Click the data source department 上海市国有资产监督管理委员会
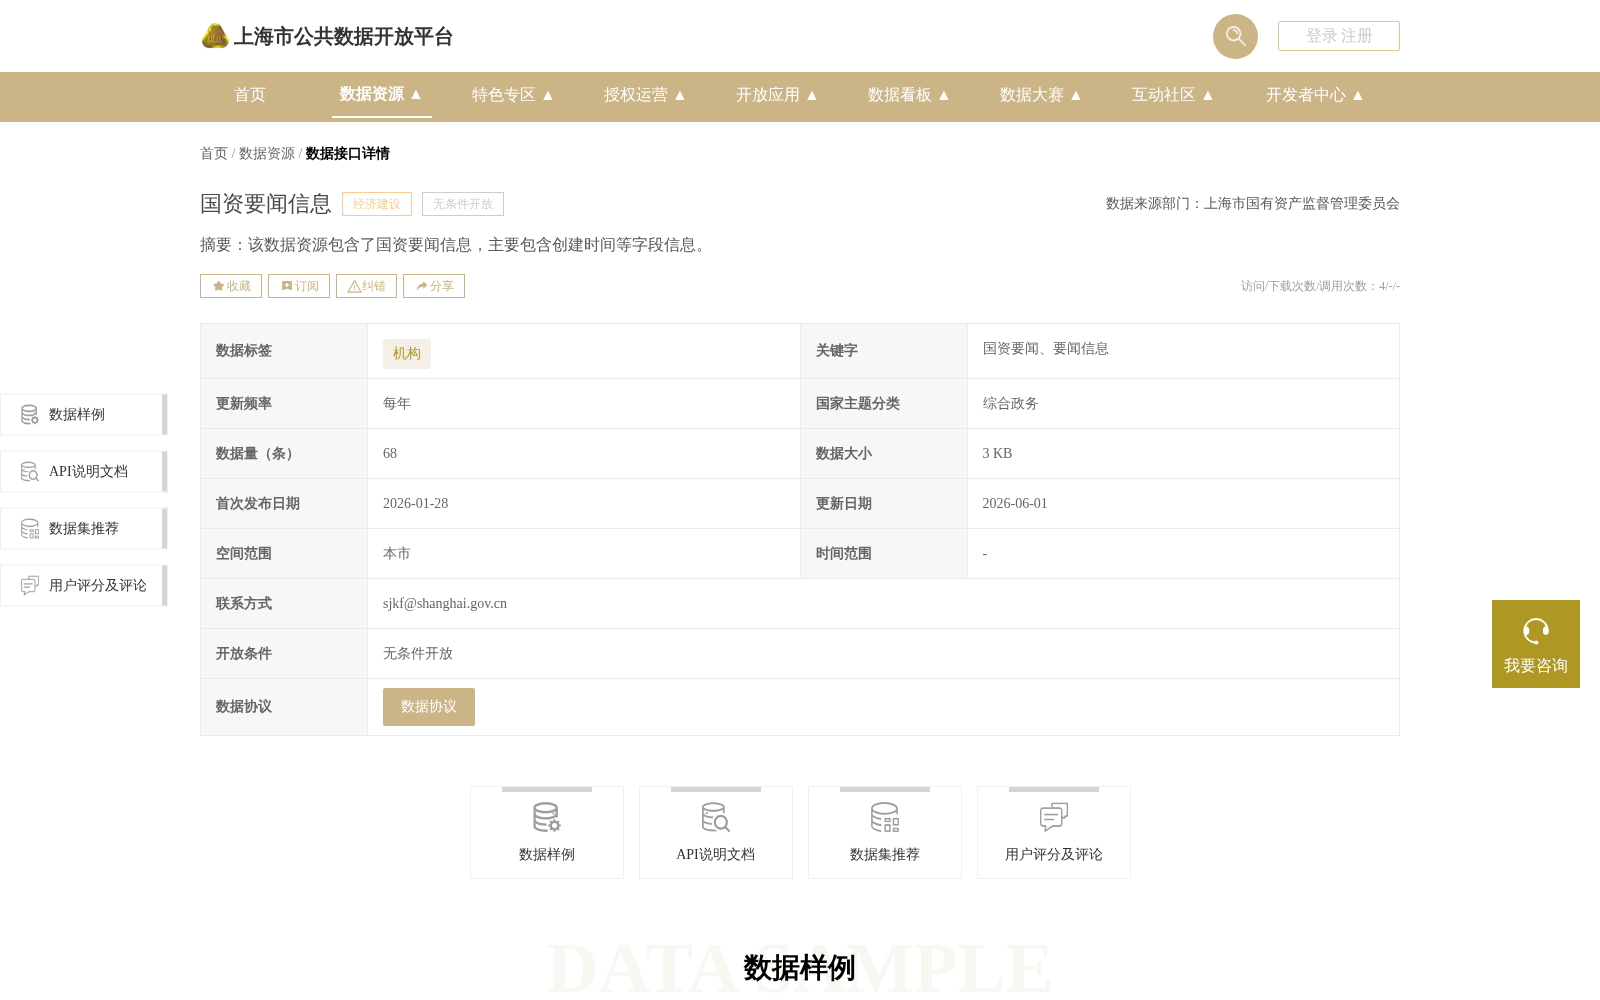 [1302, 204]
